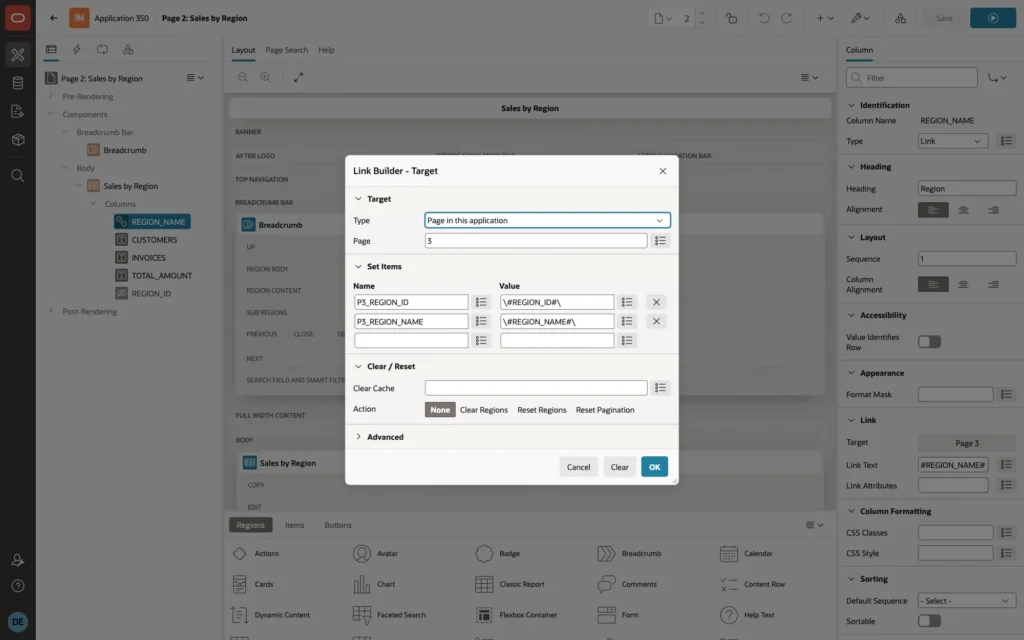Open the page list picker next to Page field
1024x640 pixels.
pyautogui.click(x=660, y=241)
